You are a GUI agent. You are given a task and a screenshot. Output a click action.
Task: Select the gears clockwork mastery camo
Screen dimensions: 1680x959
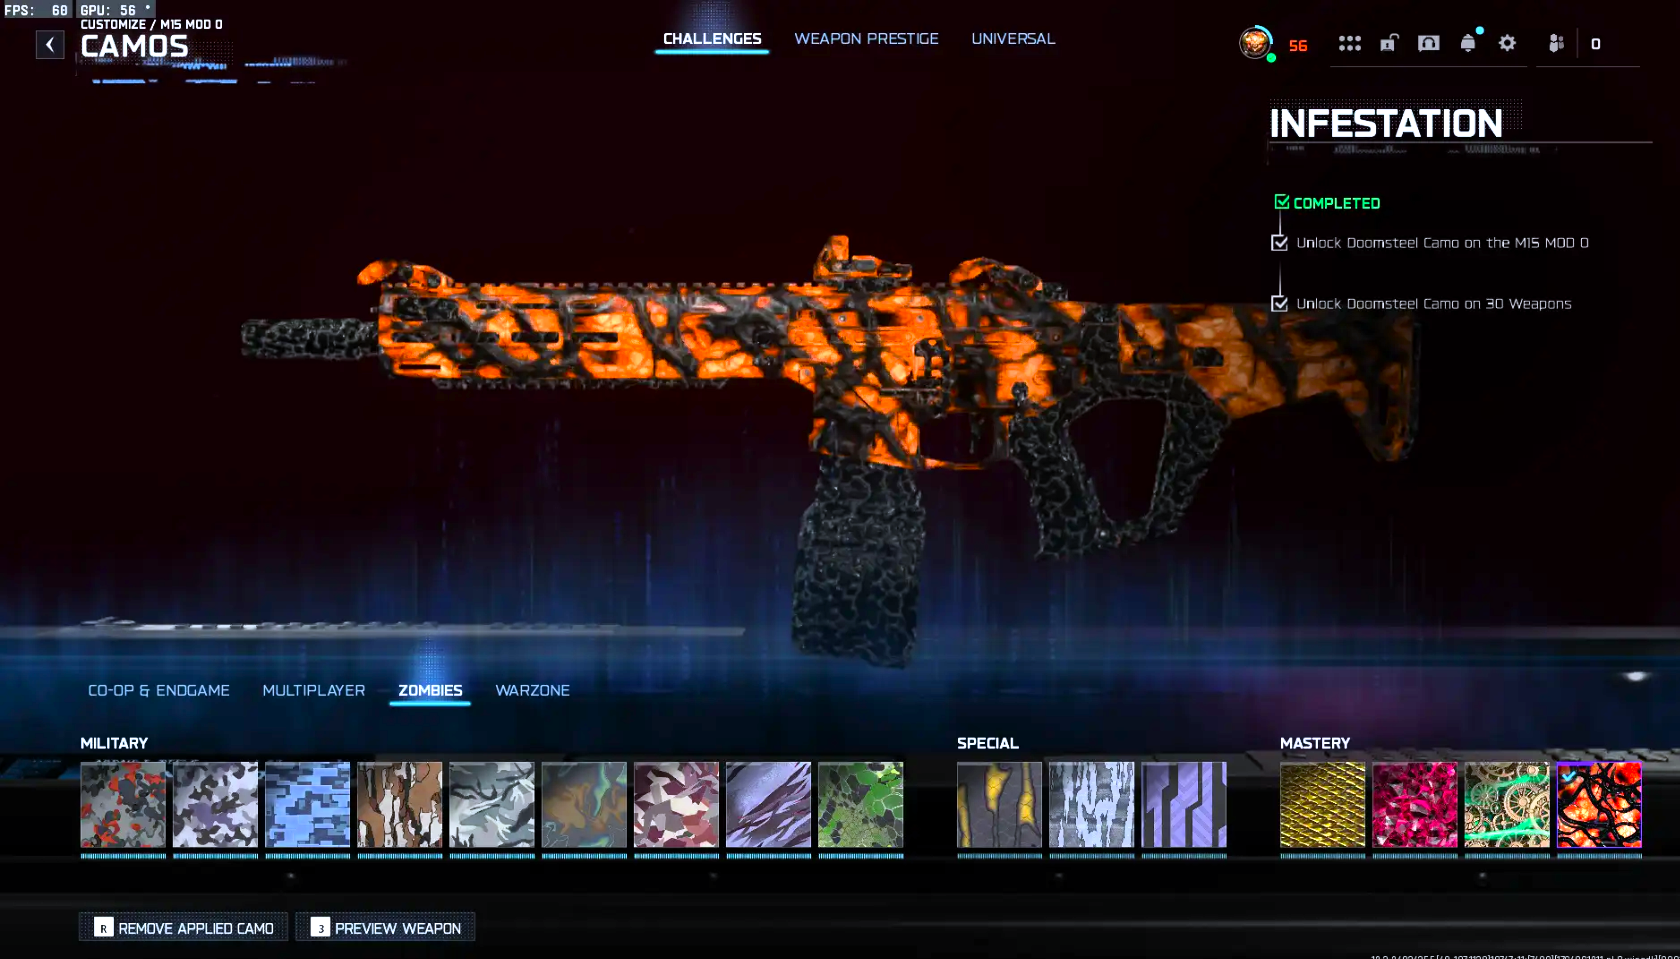click(x=1507, y=805)
